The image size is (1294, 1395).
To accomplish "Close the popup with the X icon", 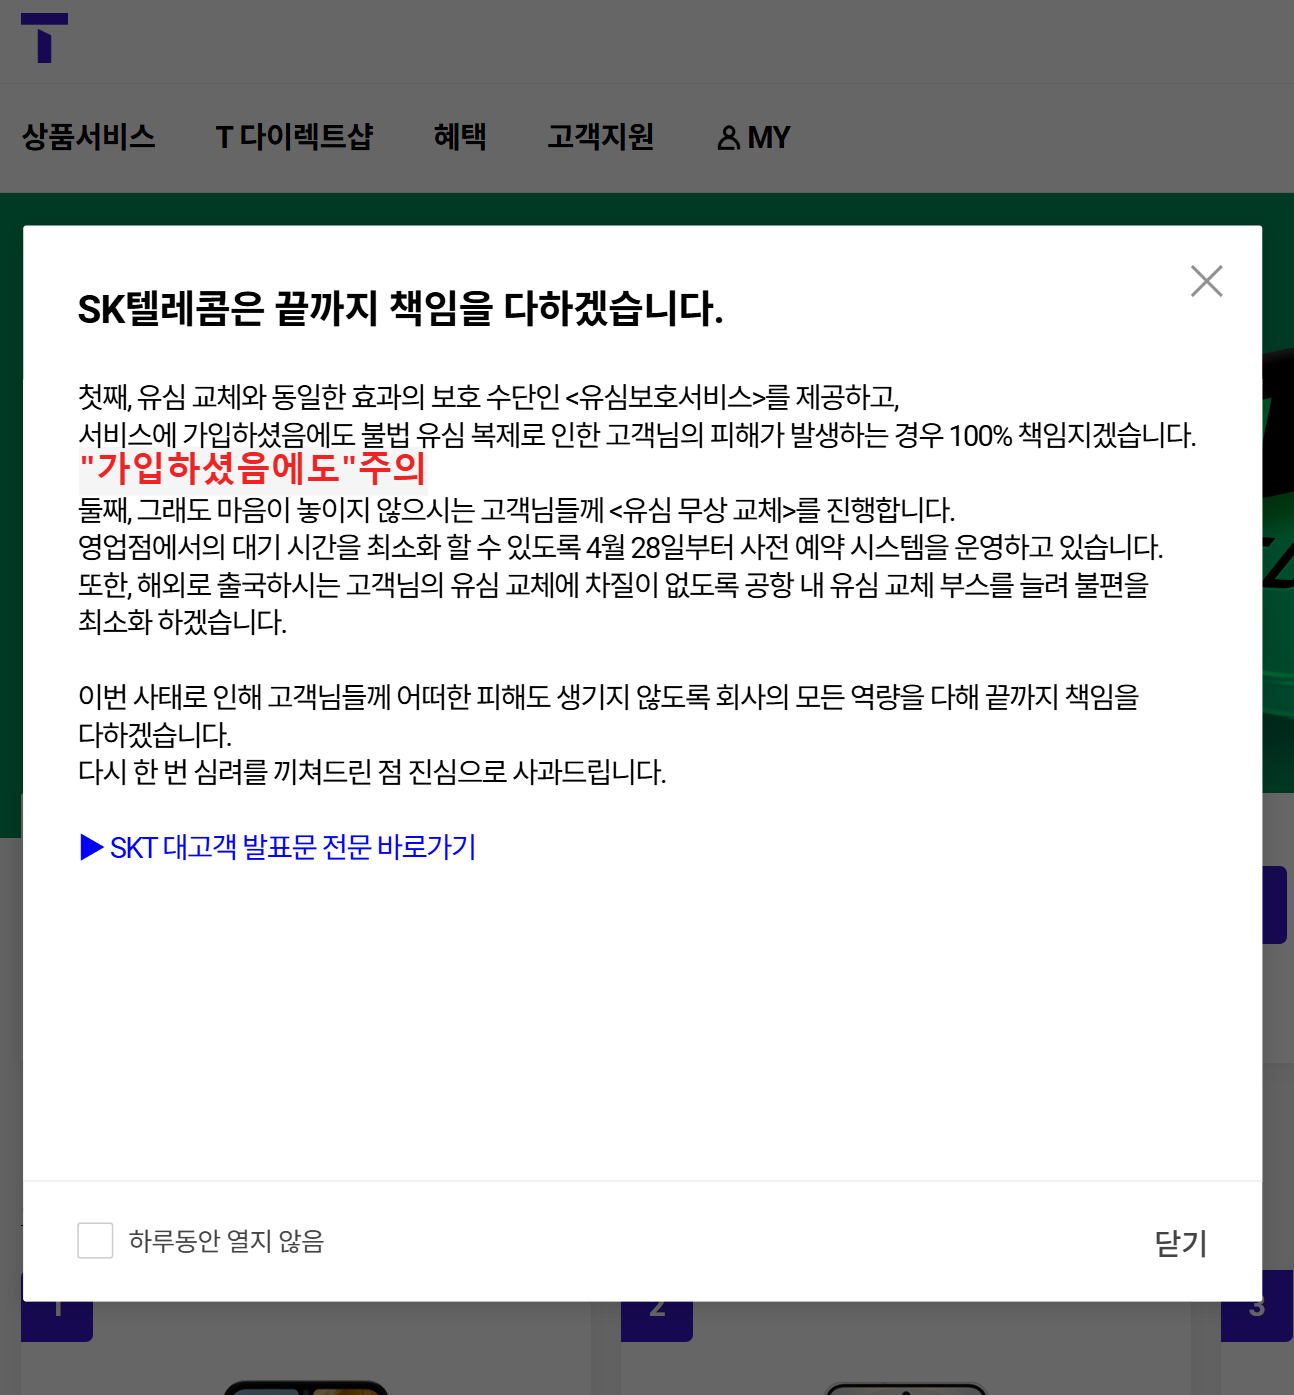I will (x=1207, y=281).
